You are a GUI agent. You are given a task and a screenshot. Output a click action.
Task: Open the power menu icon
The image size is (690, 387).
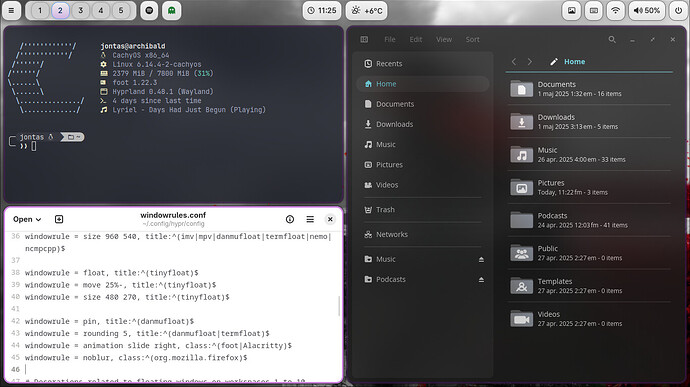point(678,11)
